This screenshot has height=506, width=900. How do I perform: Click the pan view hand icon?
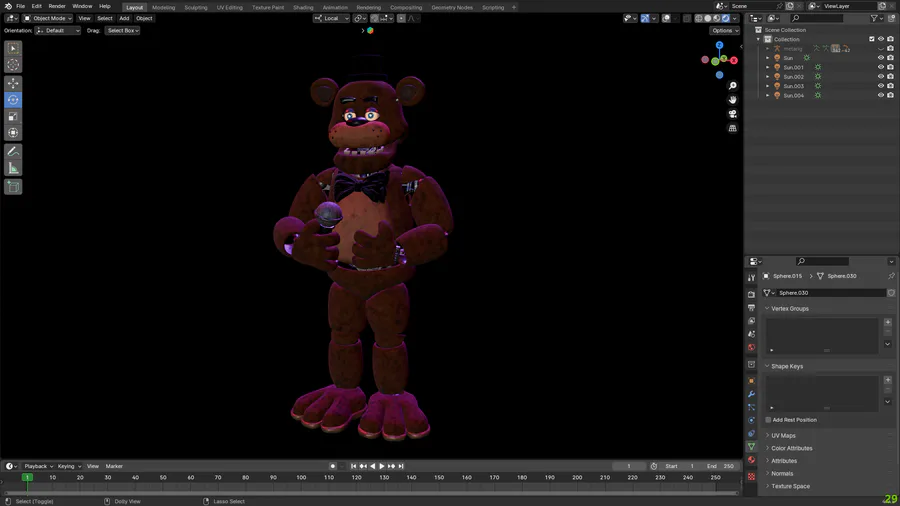(x=732, y=100)
